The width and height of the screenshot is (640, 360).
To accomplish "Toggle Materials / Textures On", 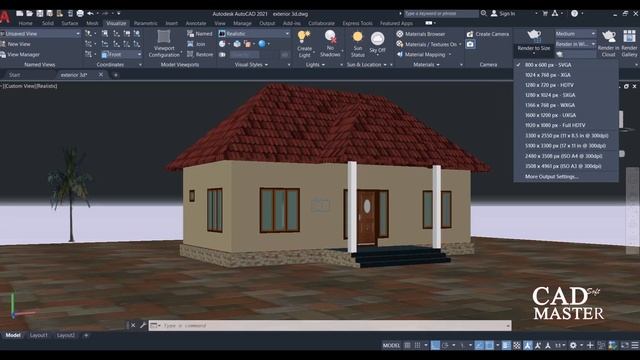I will click(x=429, y=44).
